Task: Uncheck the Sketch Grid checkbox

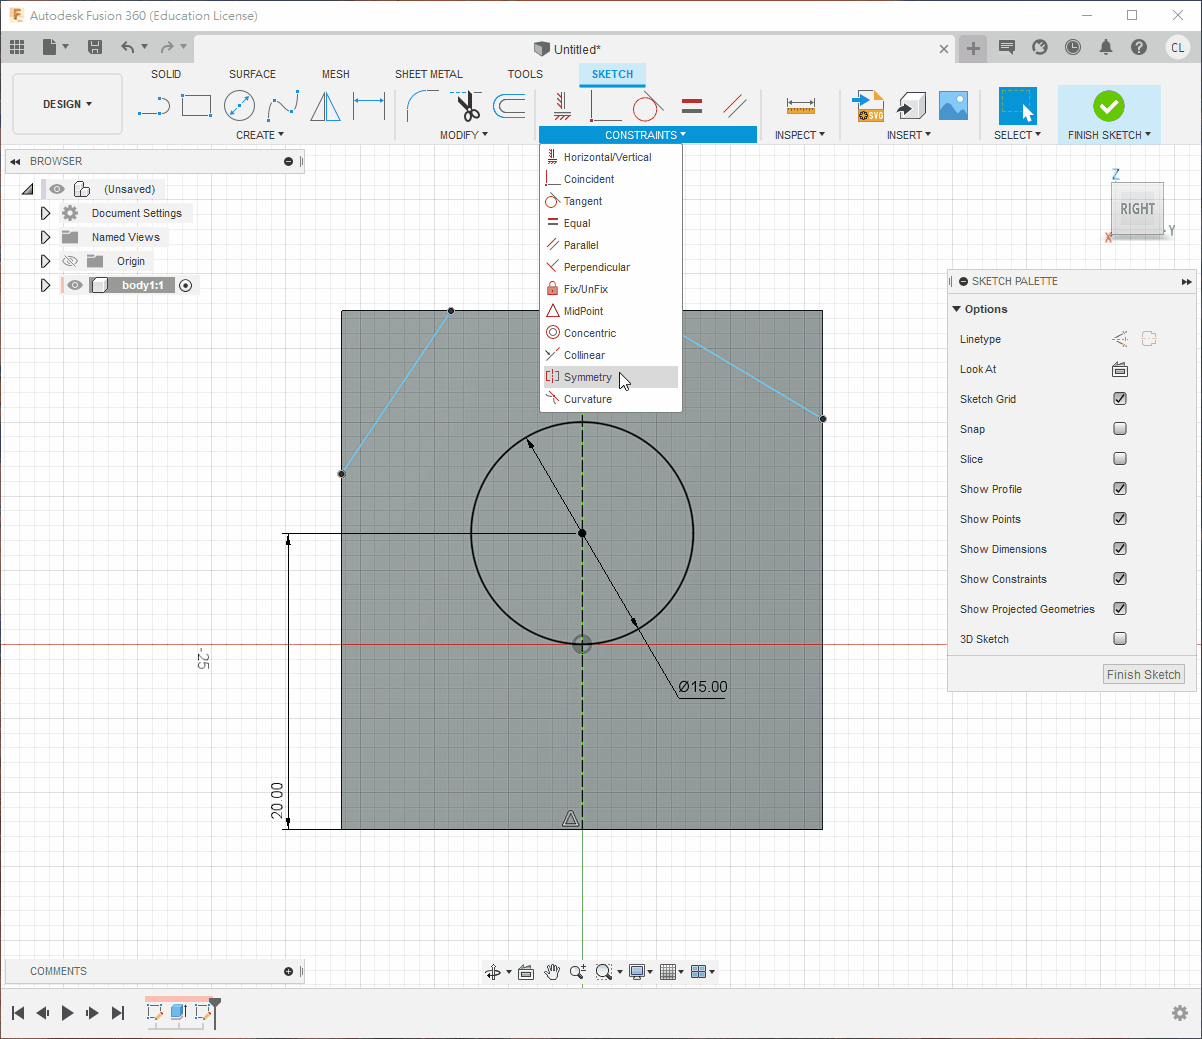Action: click(1120, 399)
